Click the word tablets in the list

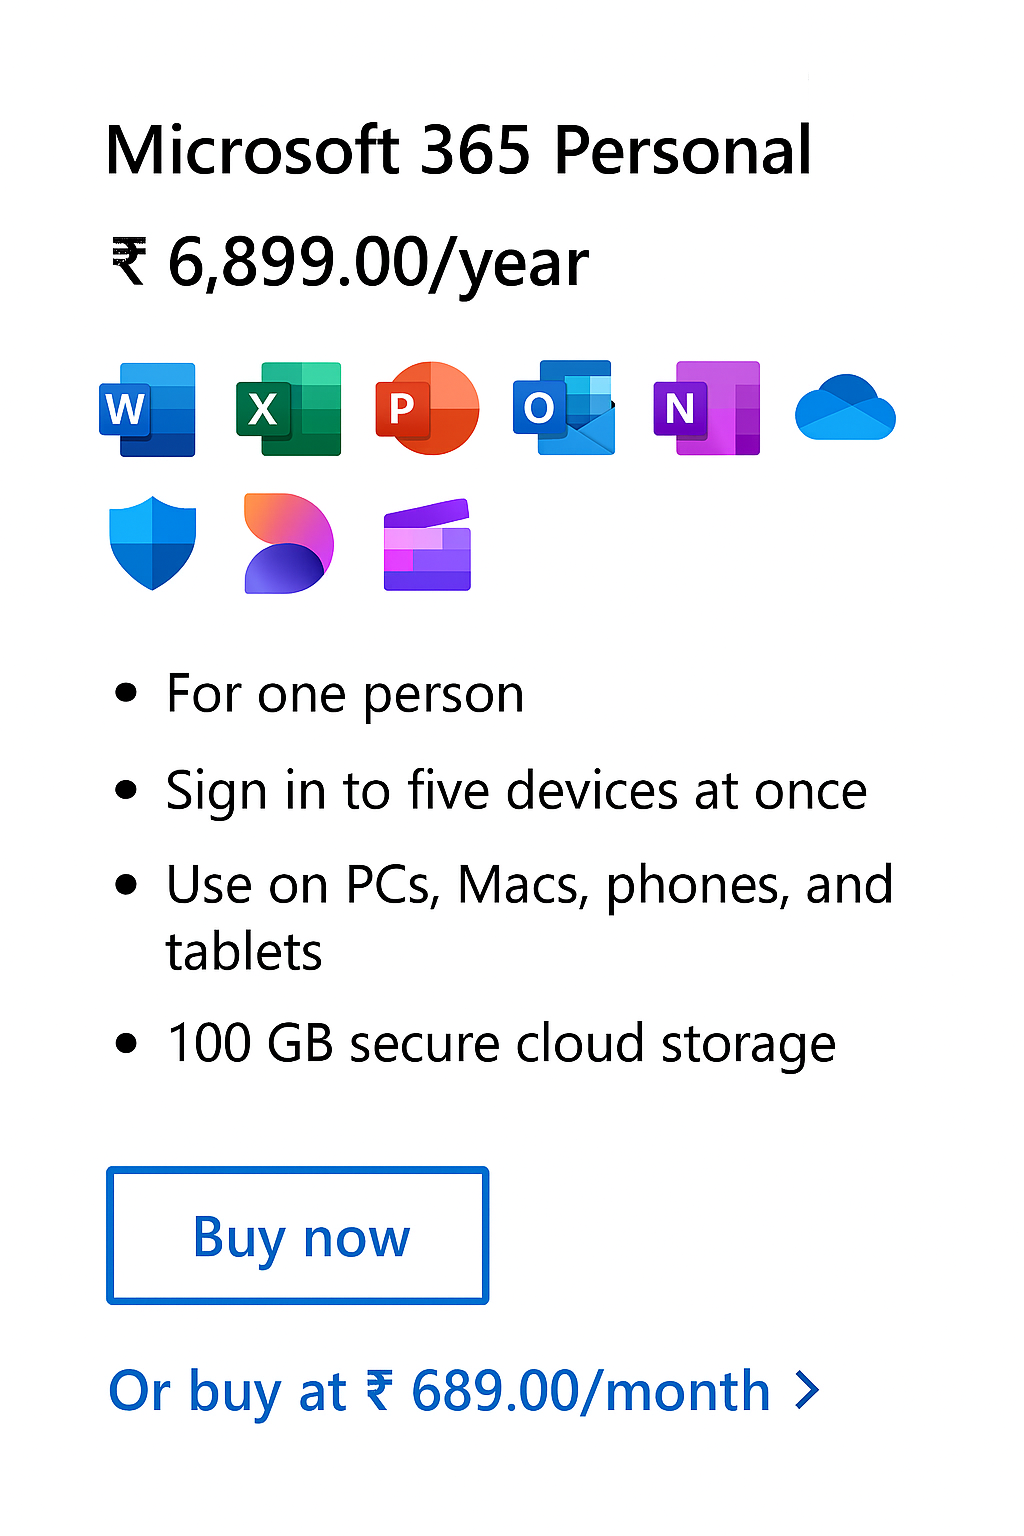[x=244, y=952]
